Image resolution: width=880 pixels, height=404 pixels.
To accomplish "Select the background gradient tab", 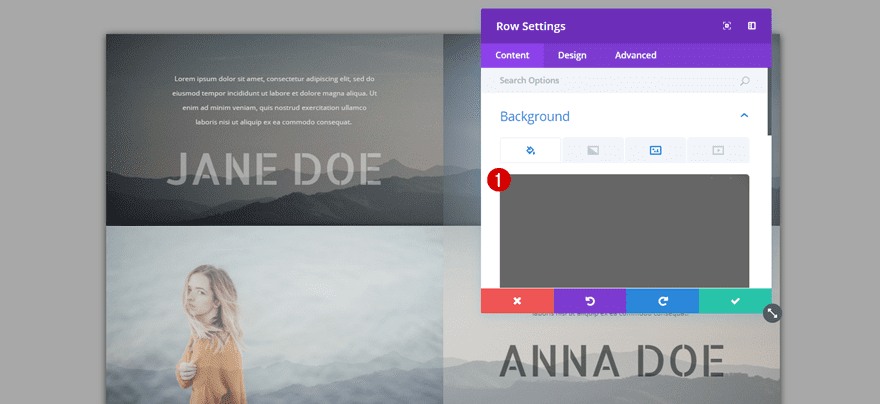I will click(x=593, y=150).
